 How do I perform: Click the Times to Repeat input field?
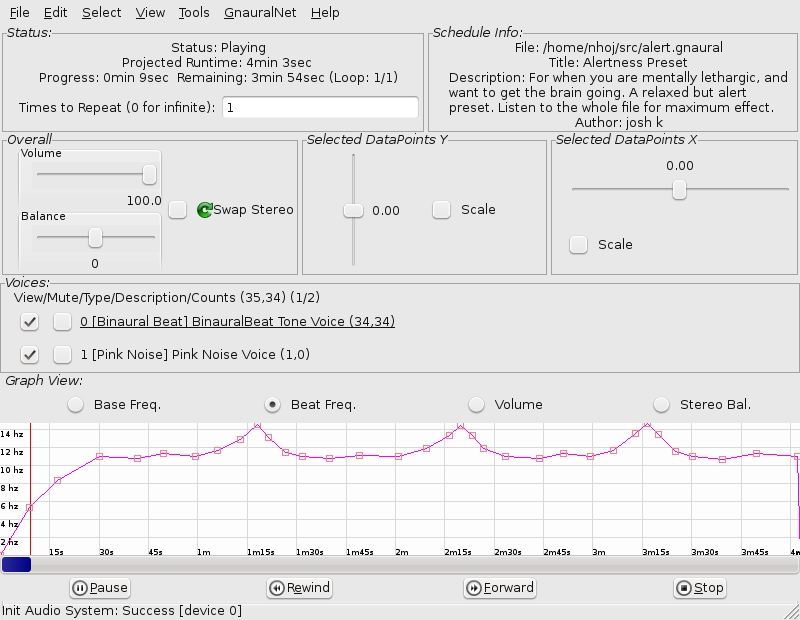[x=320, y=107]
